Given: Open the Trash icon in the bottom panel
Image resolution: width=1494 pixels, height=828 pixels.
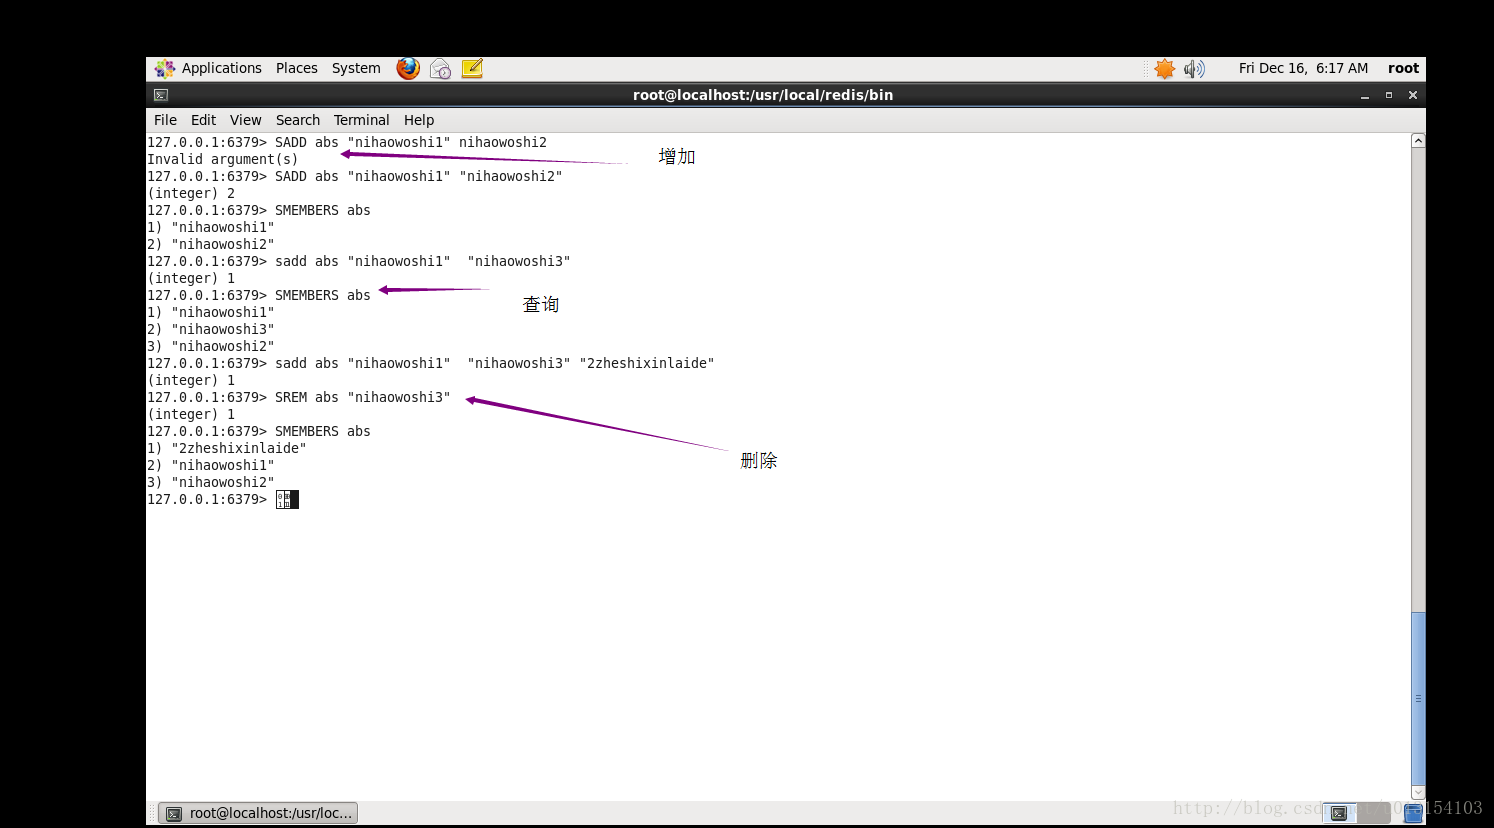Looking at the screenshot, I should click(1413, 813).
